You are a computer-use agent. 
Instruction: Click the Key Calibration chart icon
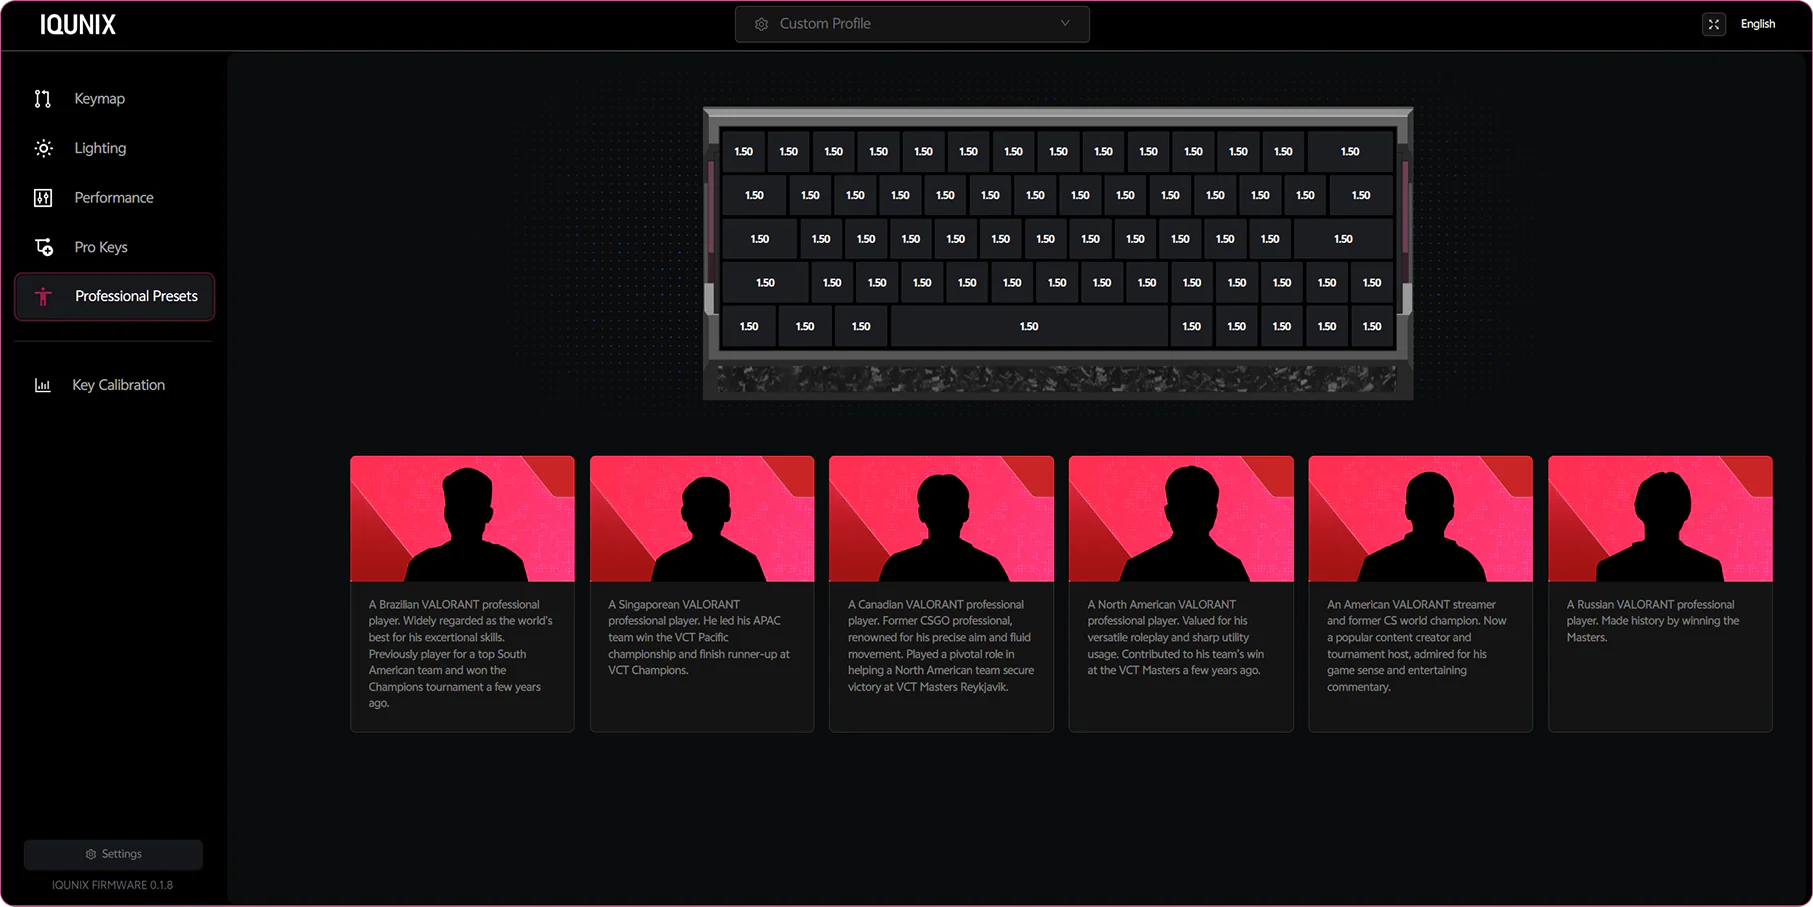pyautogui.click(x=43, y=385)
